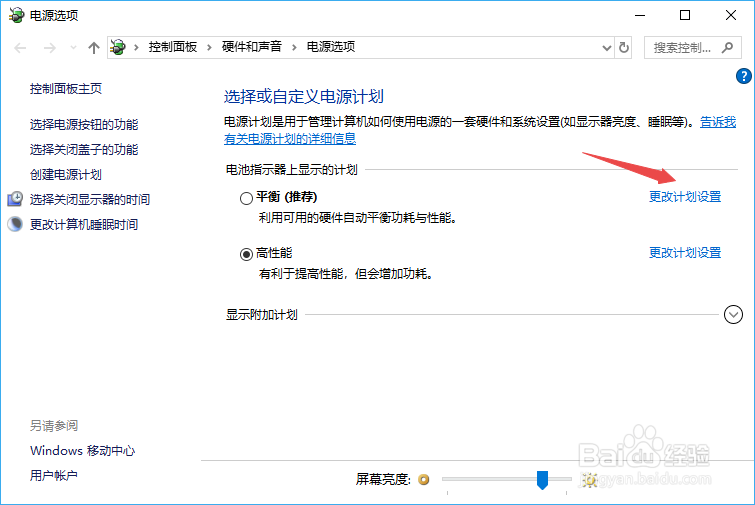Click the forward navigation arrow
The width and height of the screenshot is (755, 505).
point(50,48)
